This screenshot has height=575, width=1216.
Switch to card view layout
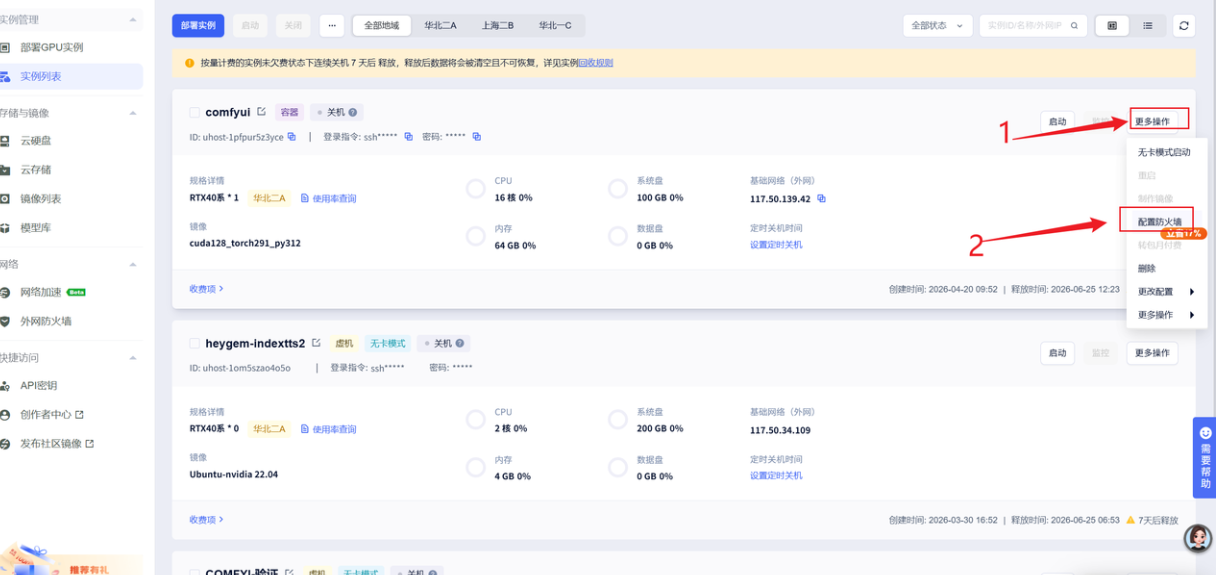[x=1112, y=26]
